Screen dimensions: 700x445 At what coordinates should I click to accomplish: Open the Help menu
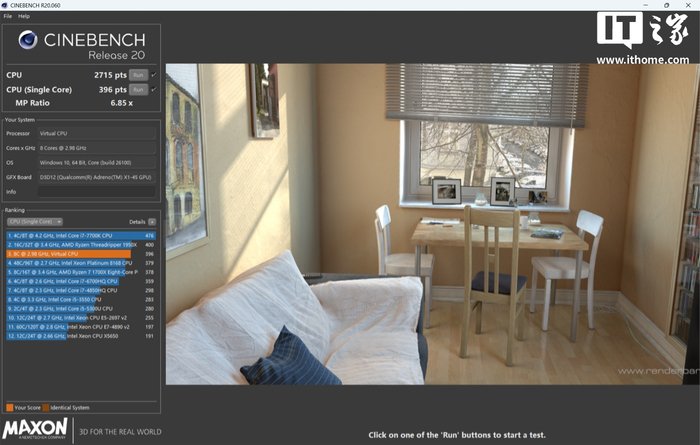(24, 16)
